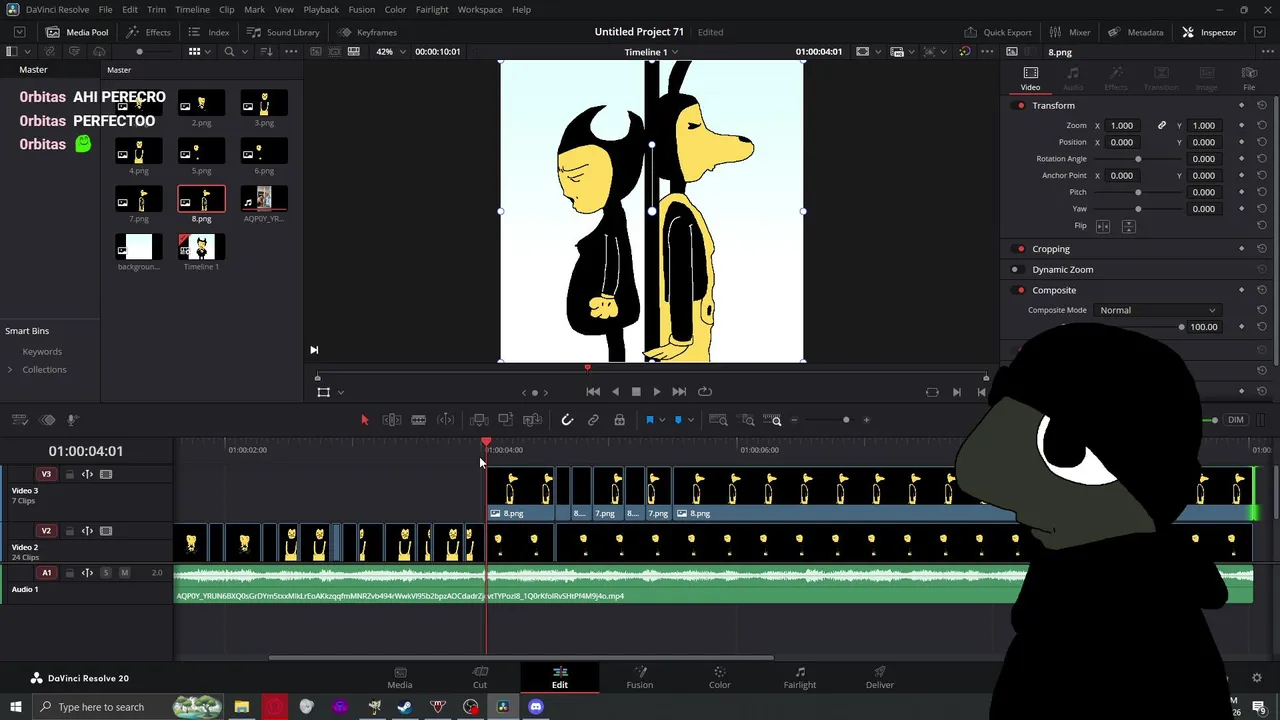Open the Sound Library panel
This screenshot has width=1280, height=720.
point(283,32)
